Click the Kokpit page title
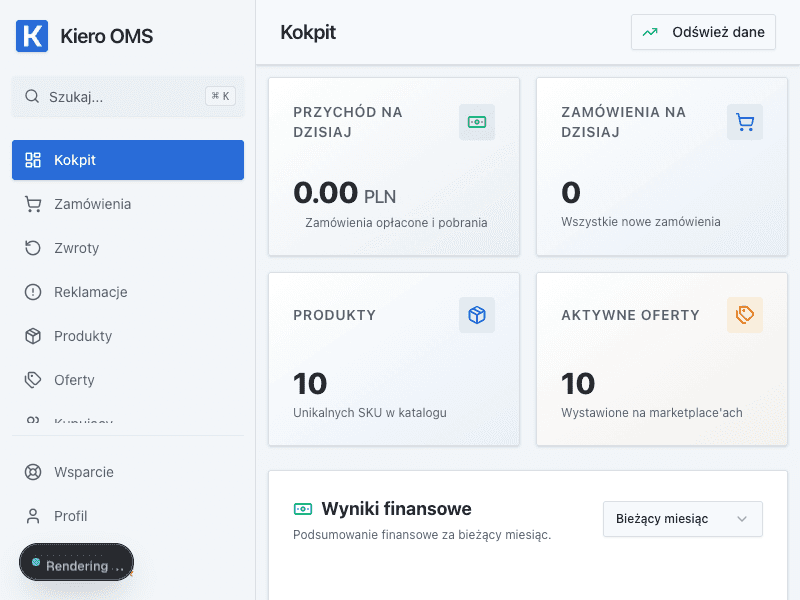The image size is (800, 600). 308,33
